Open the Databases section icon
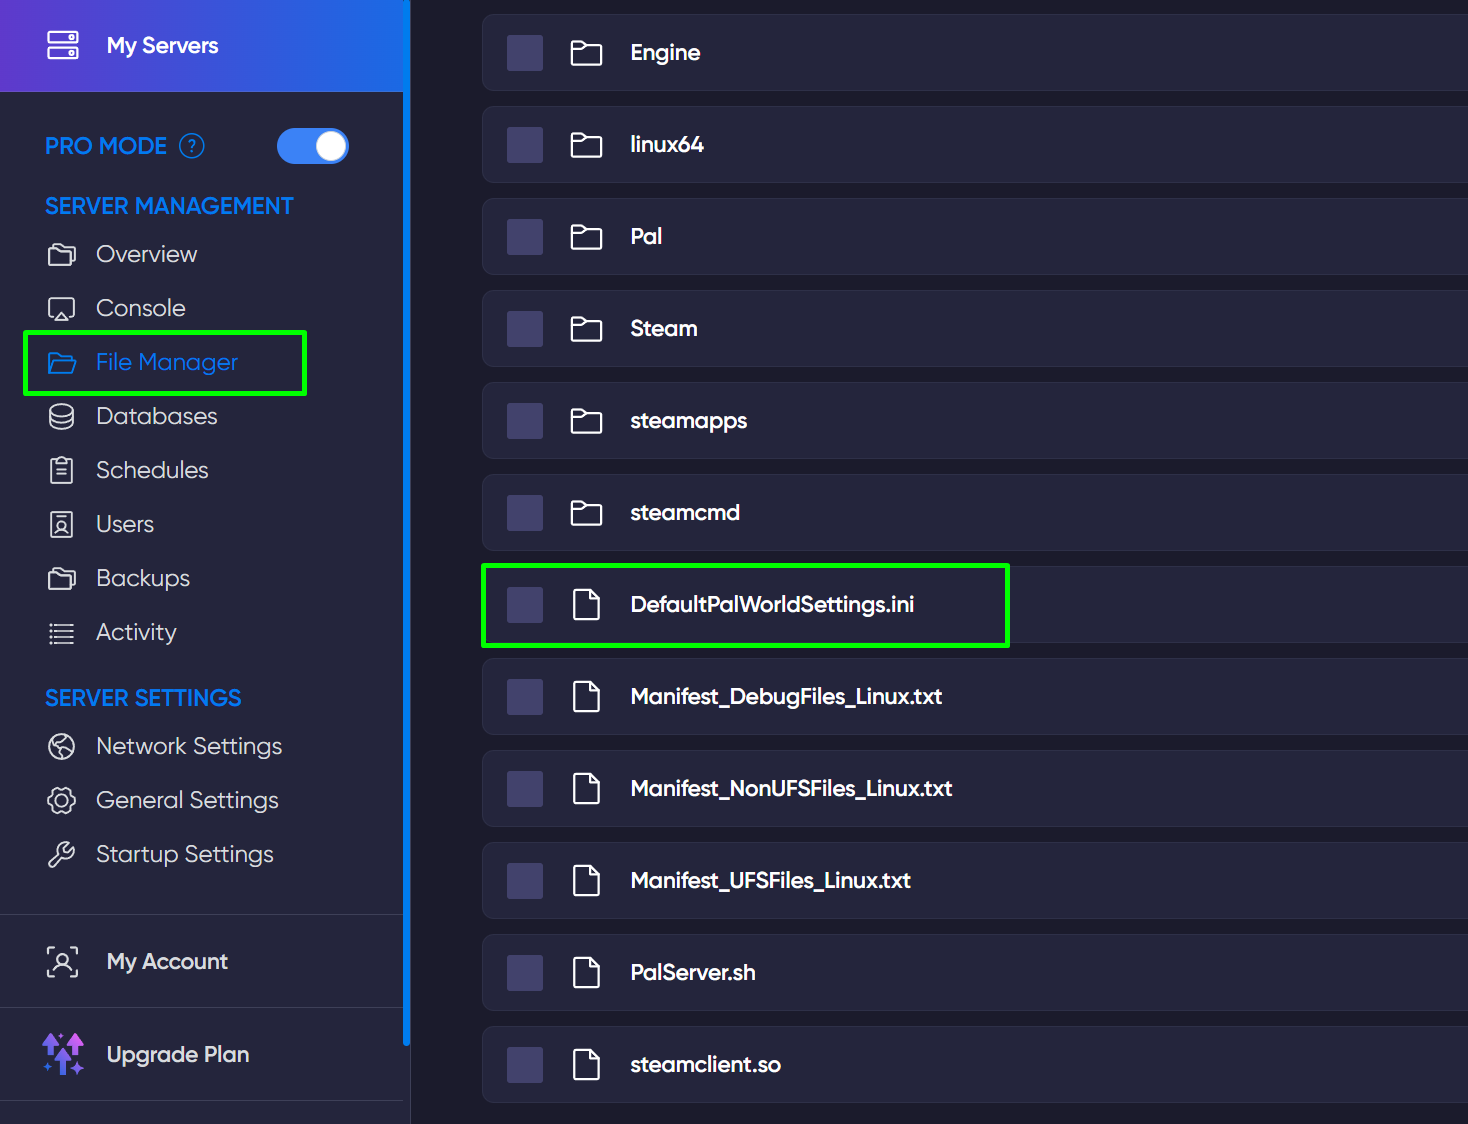Viewport: 1468px width, 1124px height. [x=61, y=416]
